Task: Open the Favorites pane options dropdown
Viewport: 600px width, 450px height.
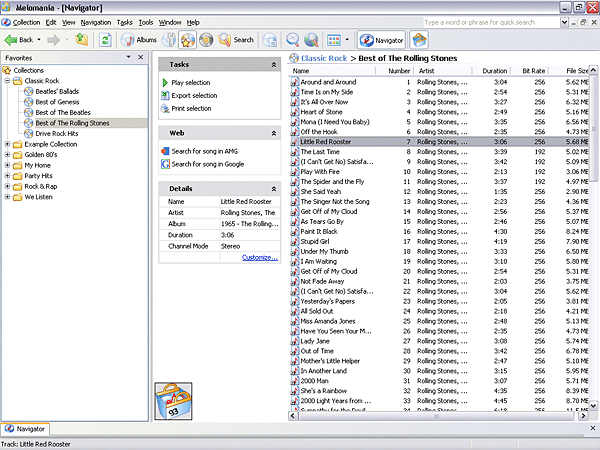Action: [129, 57]
